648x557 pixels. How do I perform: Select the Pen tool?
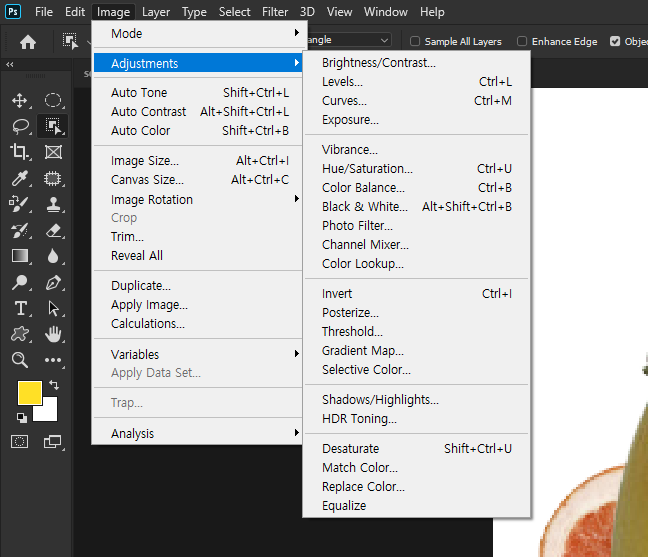point(53,283)
